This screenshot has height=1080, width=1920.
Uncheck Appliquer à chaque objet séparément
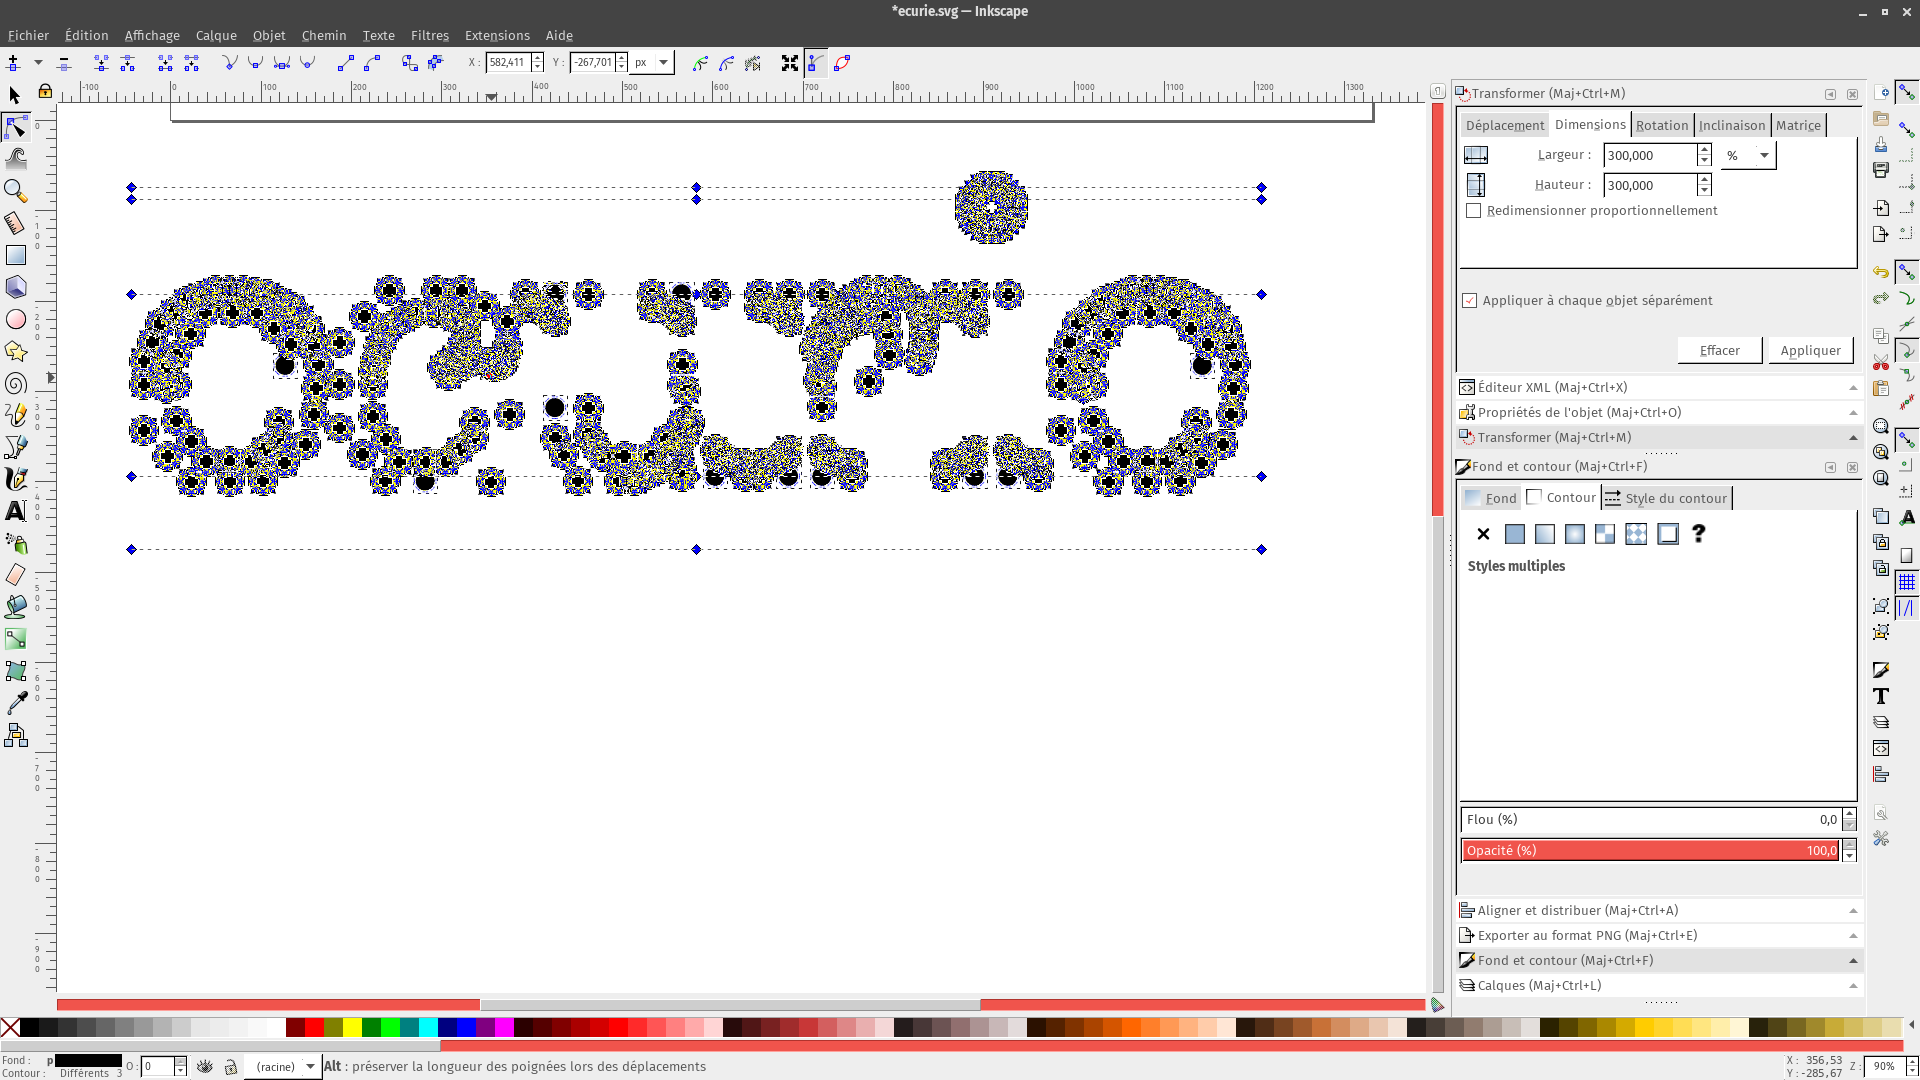[1470, 301]
